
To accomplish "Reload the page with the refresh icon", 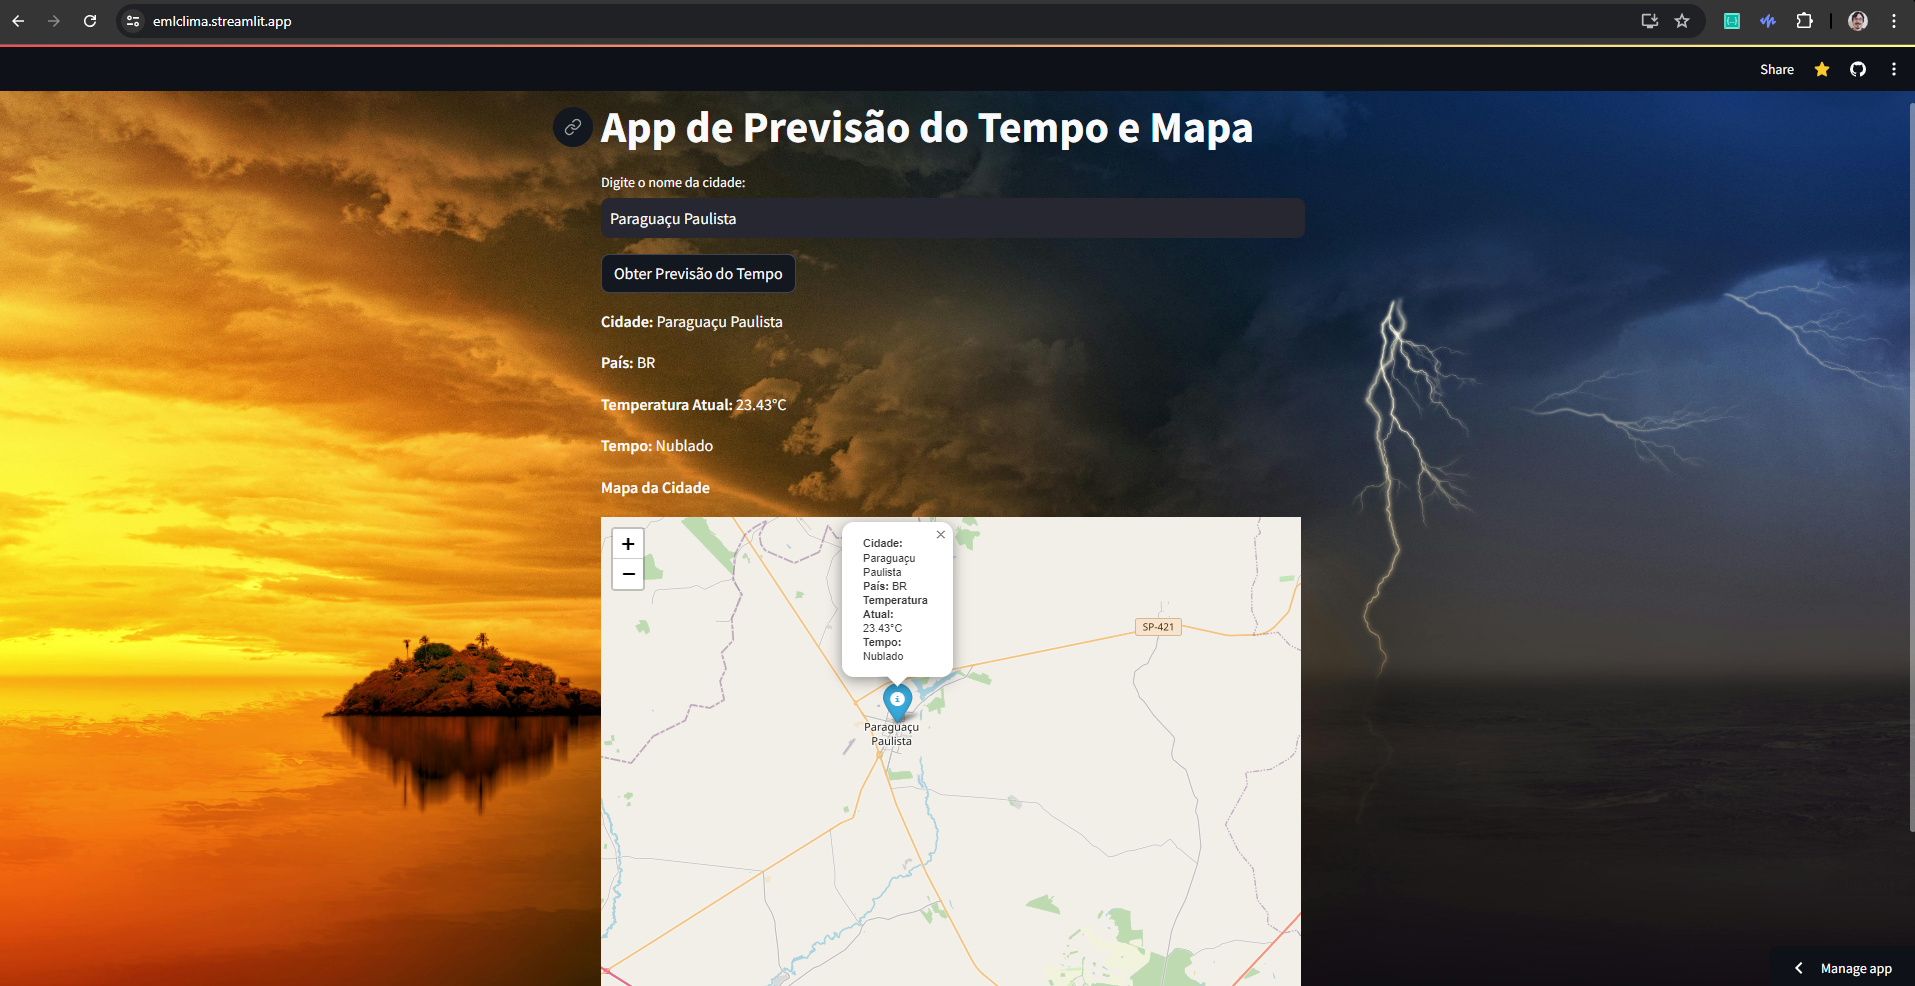I will 90,21.
